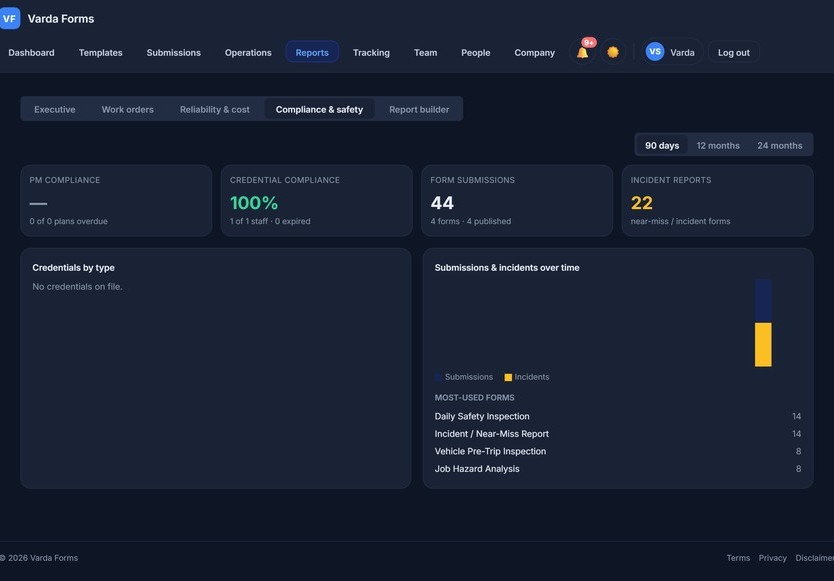Click the Vehicle Pre-Trip Inspection row
The height and width of the screenshot is (581, 834).
pos(618,451)
